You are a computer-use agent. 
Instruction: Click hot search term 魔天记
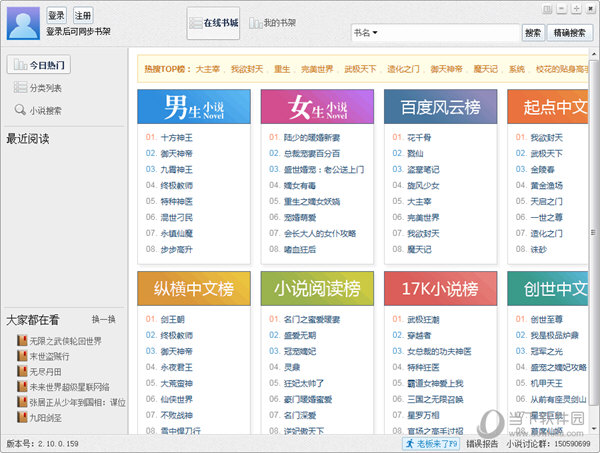(x=486, y=69)
